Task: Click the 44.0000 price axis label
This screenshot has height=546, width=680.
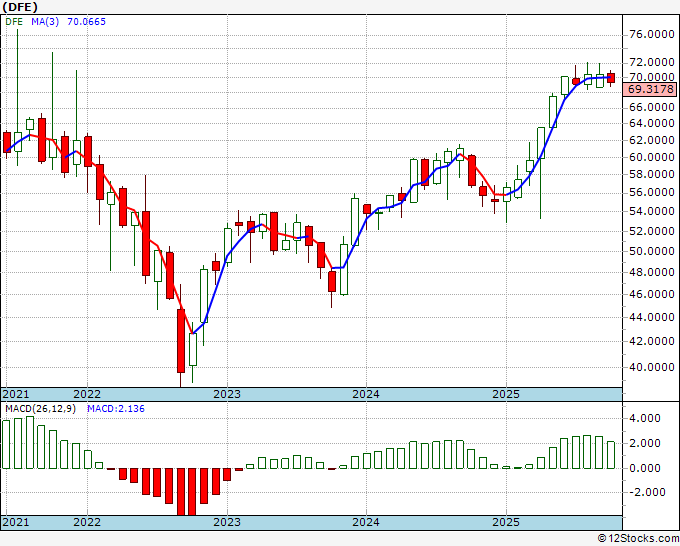Action: point(651,317)
